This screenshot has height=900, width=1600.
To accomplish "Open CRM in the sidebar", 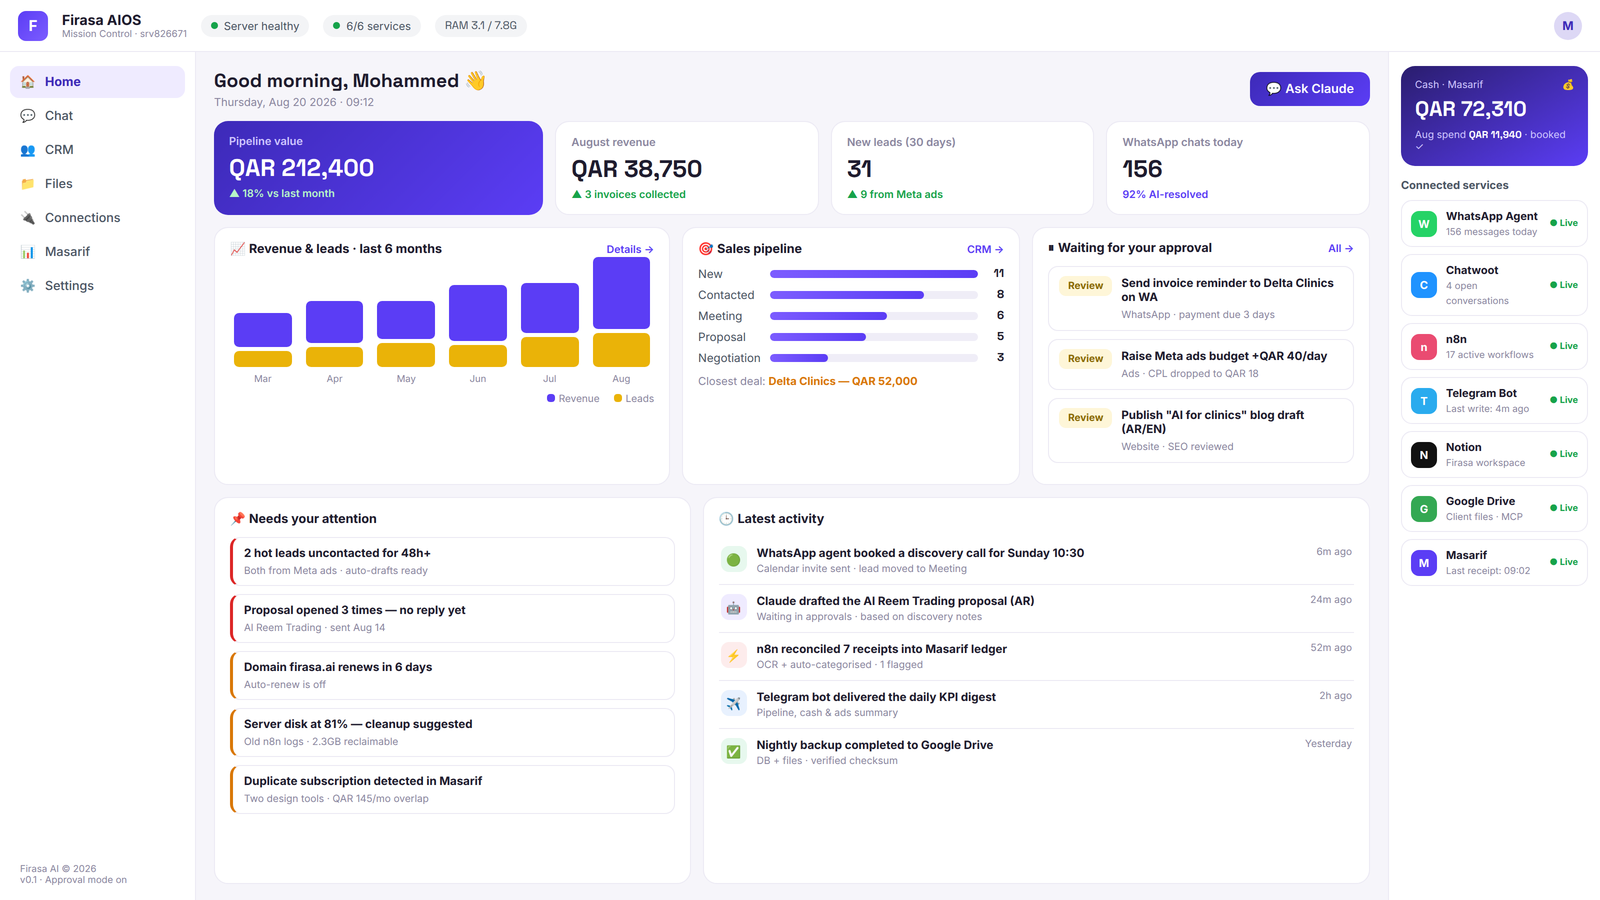I will click(x=97, y=150).
